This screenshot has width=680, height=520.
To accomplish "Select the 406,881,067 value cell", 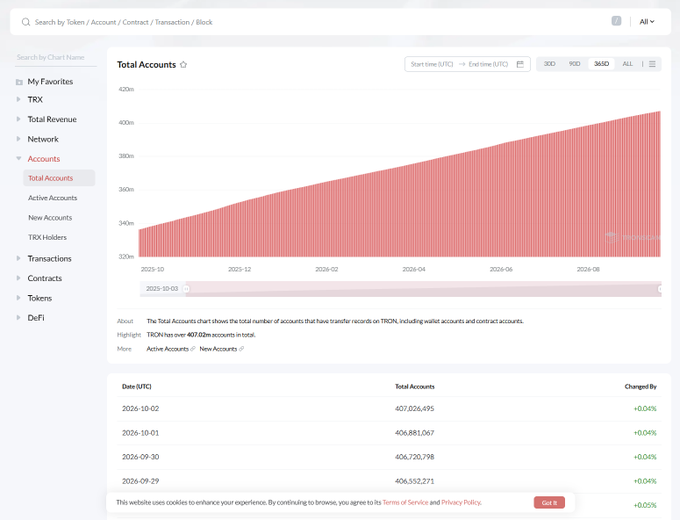I will (414, 433).
